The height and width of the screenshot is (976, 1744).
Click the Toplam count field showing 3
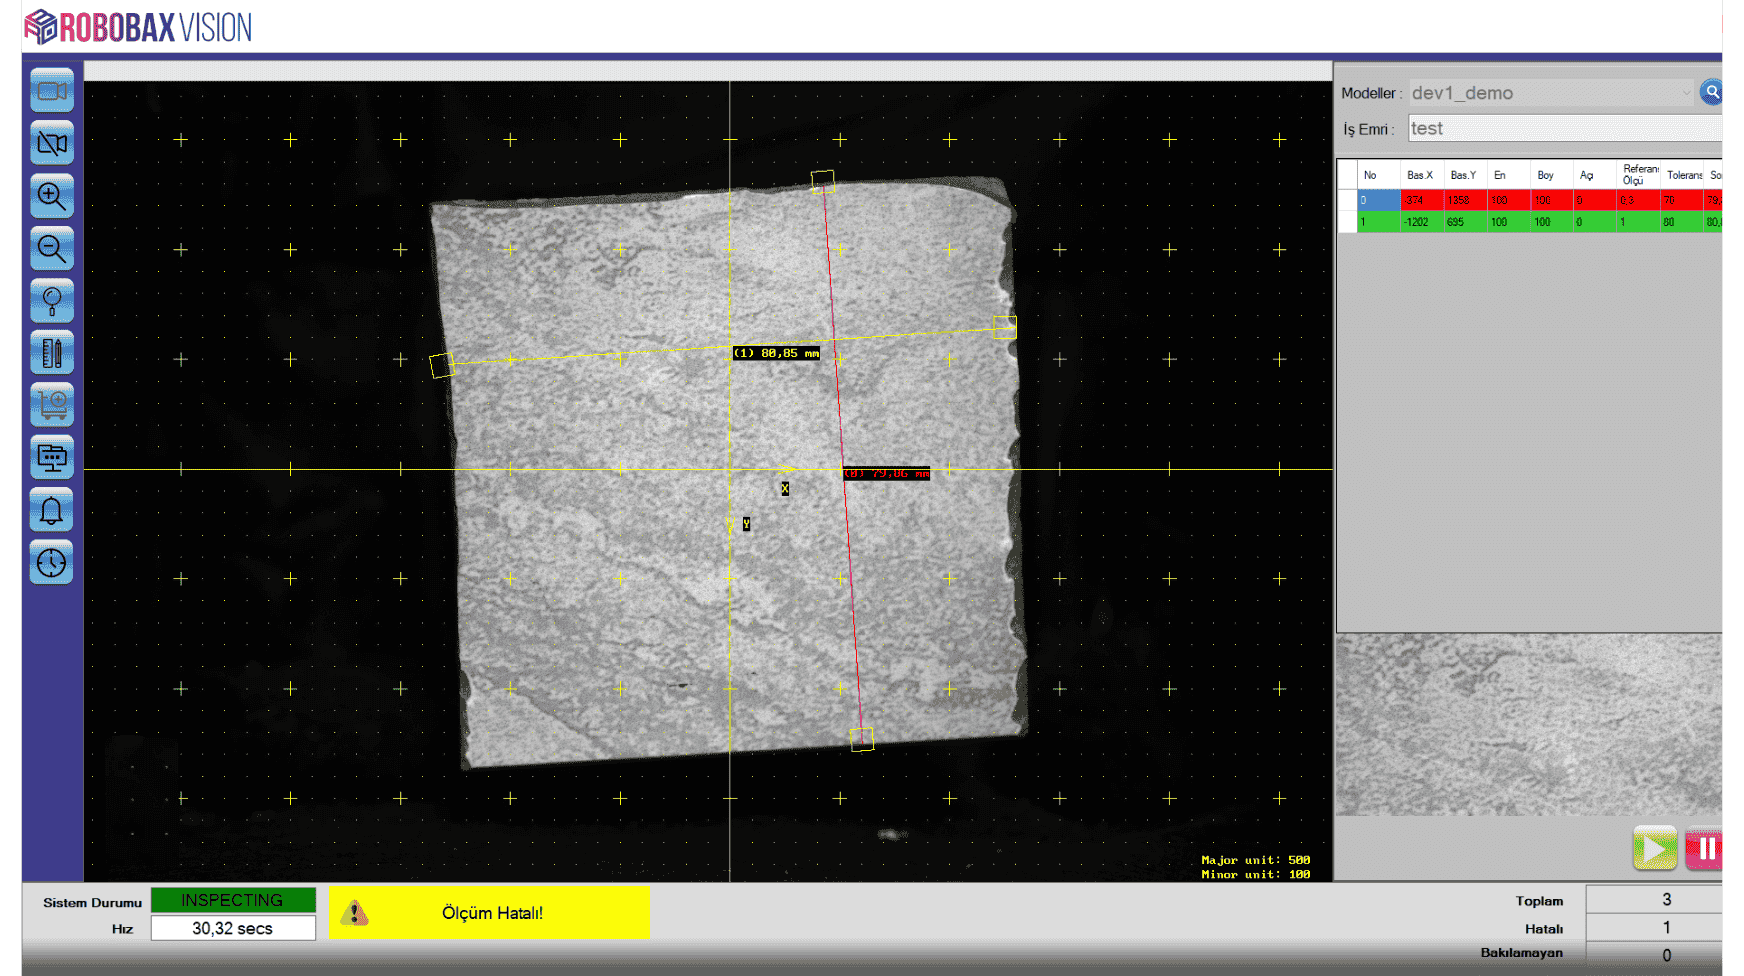click(x=1654, y=900)
